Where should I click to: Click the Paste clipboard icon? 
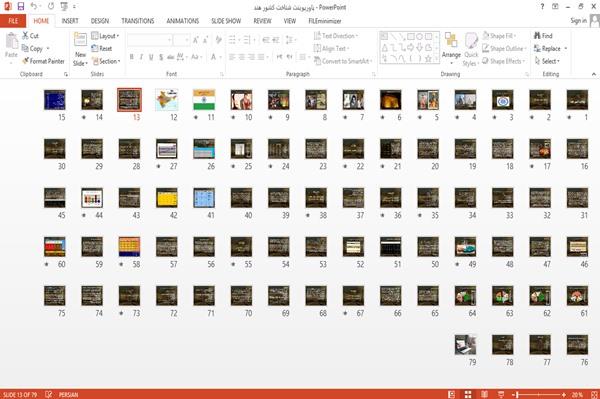[11, 41]
